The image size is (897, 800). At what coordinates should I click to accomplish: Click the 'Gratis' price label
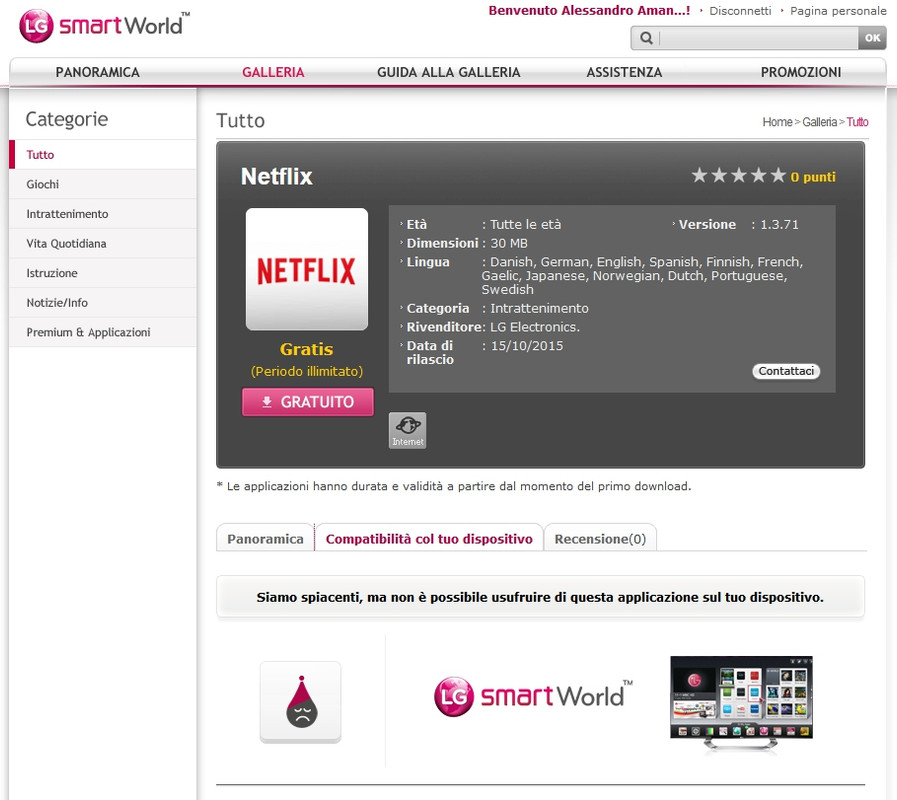click(307, 349)
